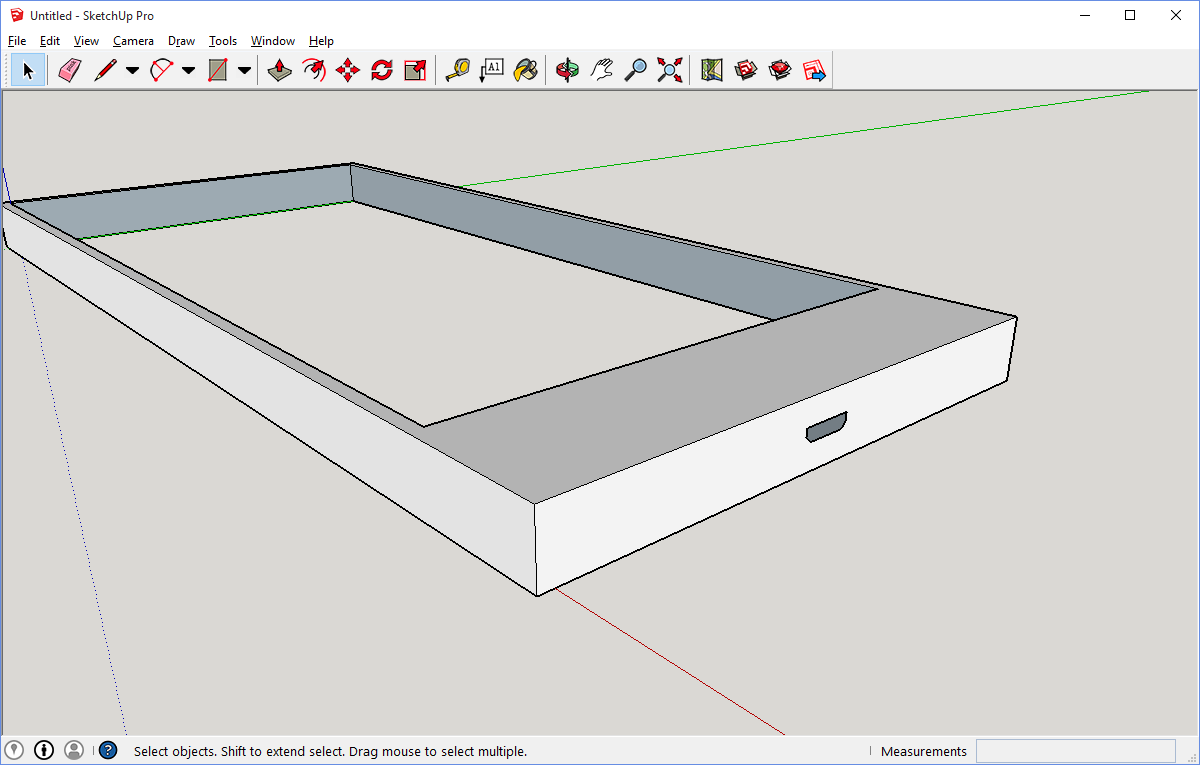
Task: Toggle the Instructor help question icon
Action: tap(108, 750)
